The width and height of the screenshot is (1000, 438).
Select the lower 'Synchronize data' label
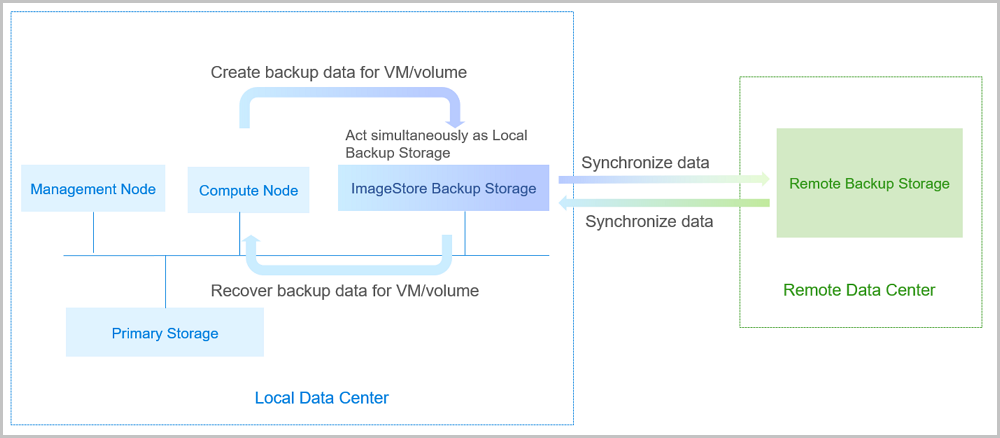tap(649, 221)
